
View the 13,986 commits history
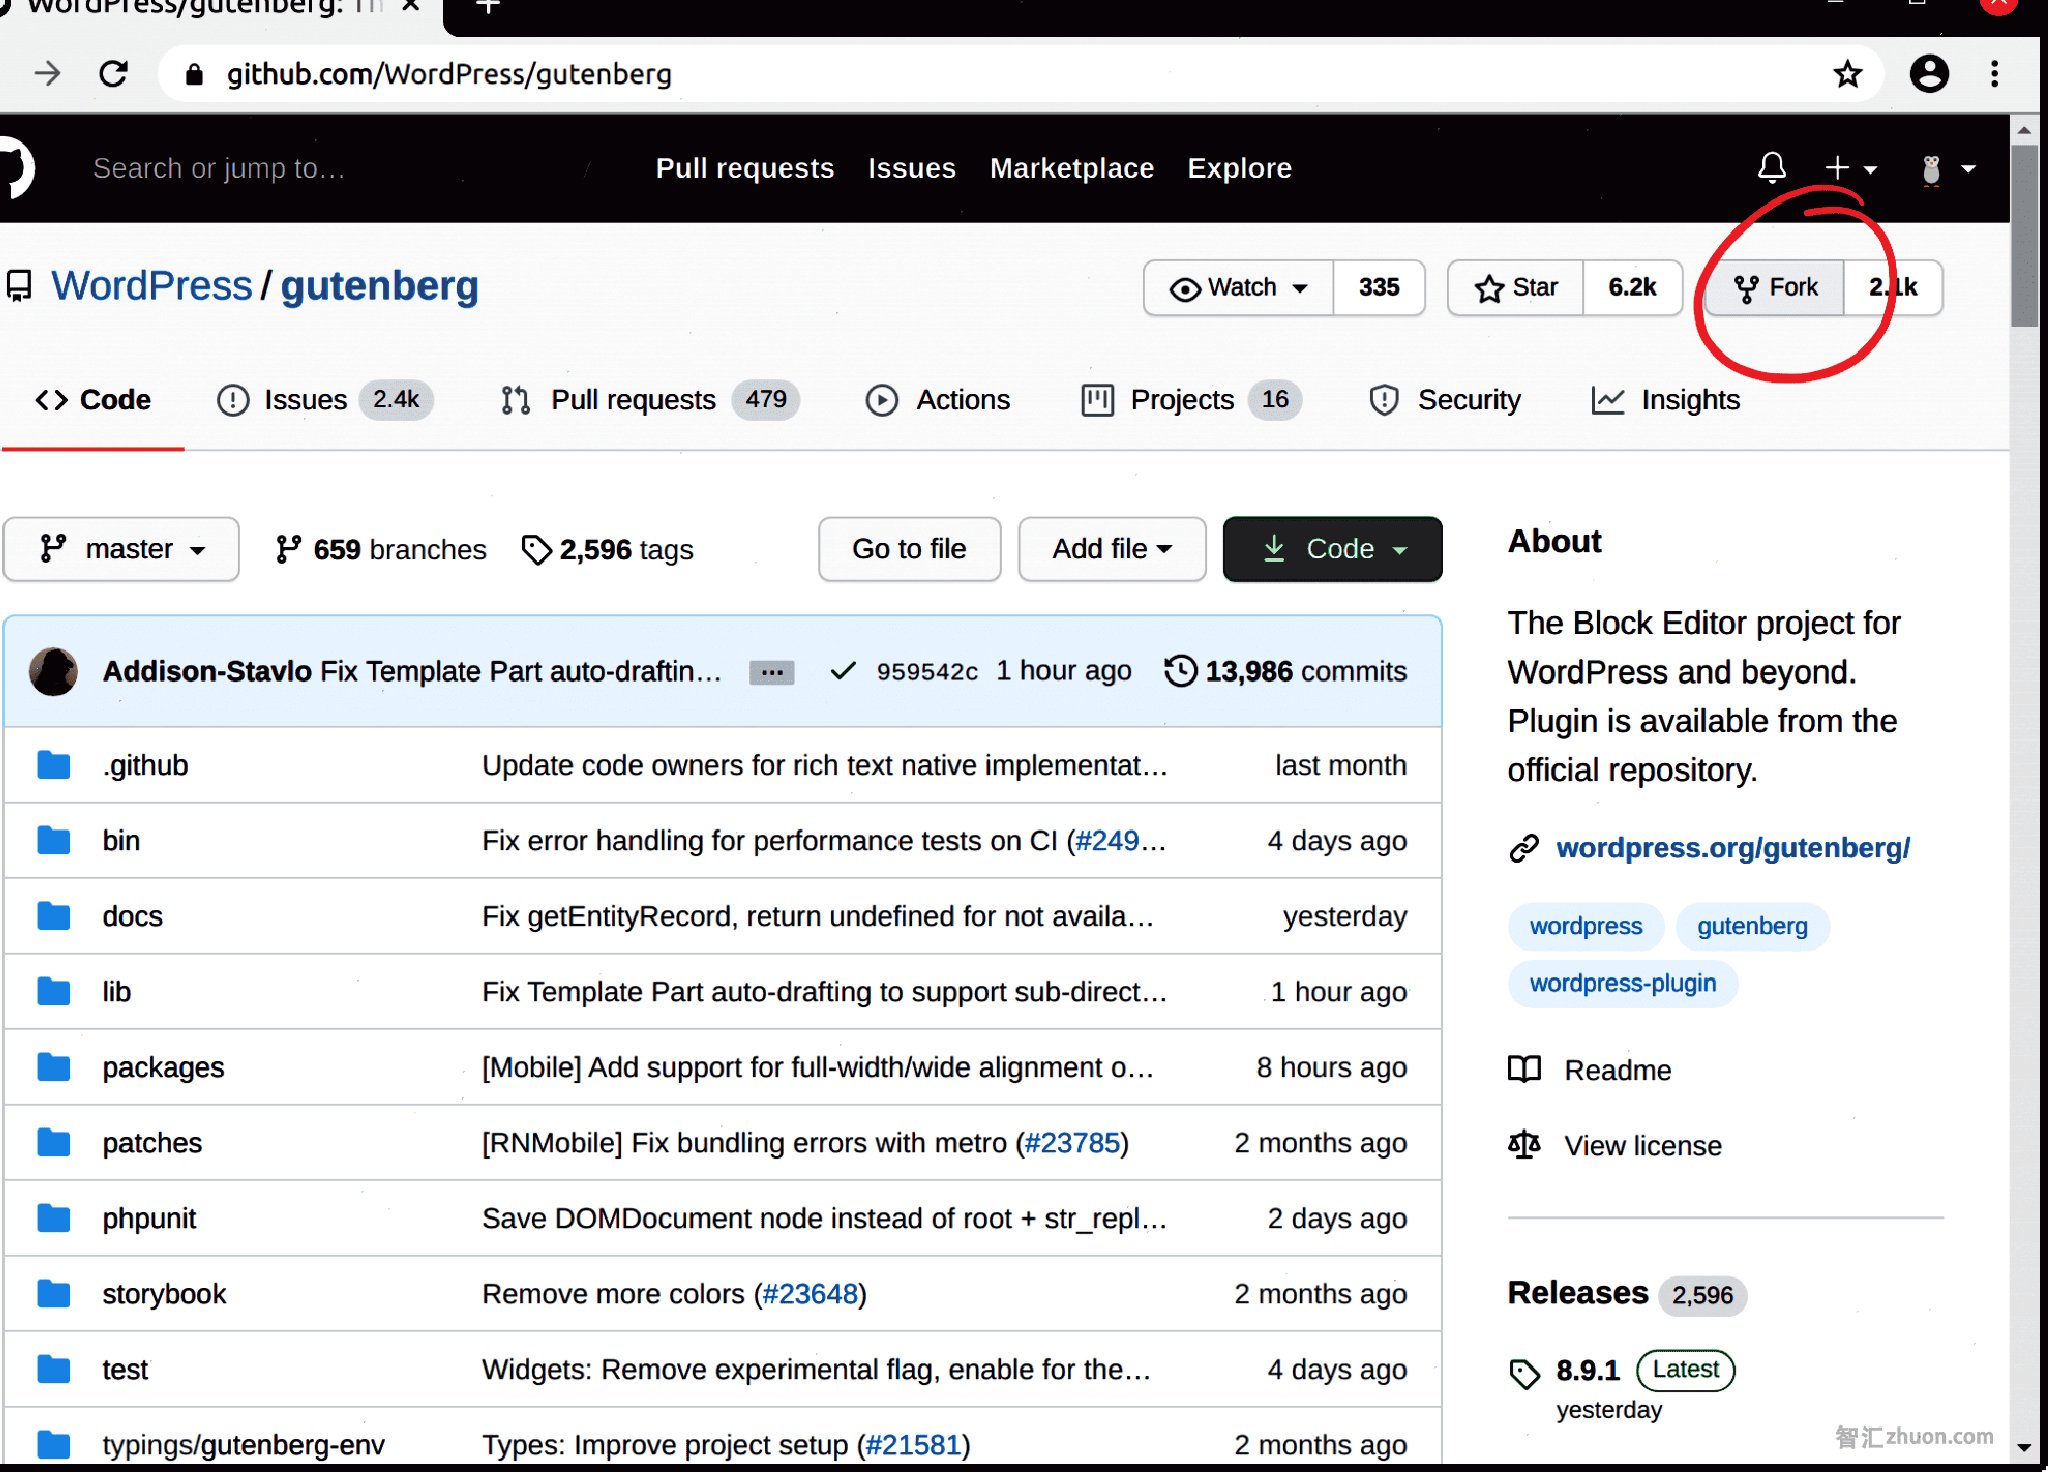1286,671
